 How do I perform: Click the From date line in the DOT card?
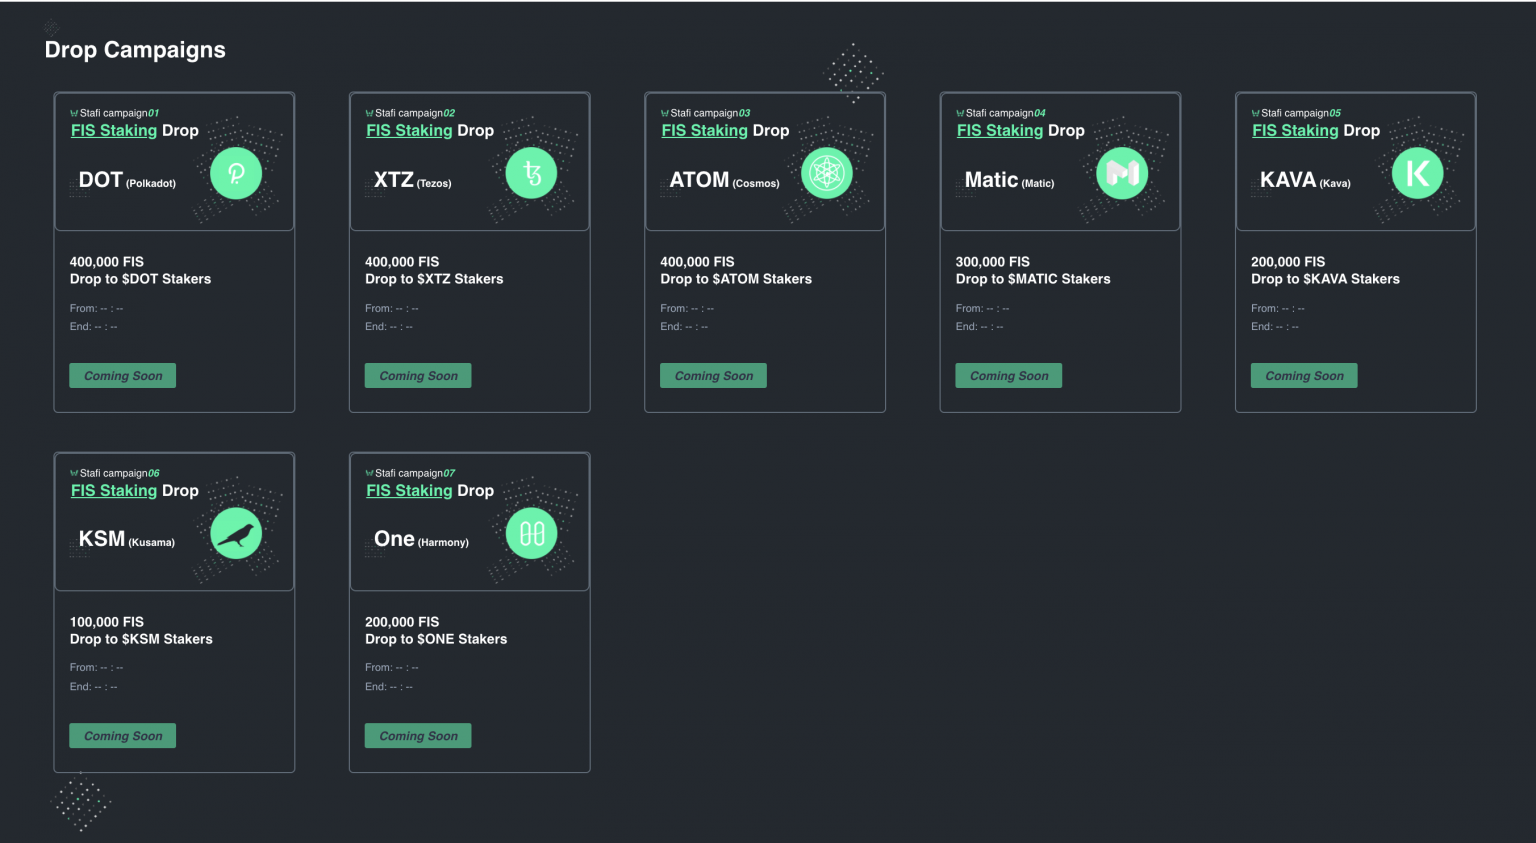[x=96, y=308]
